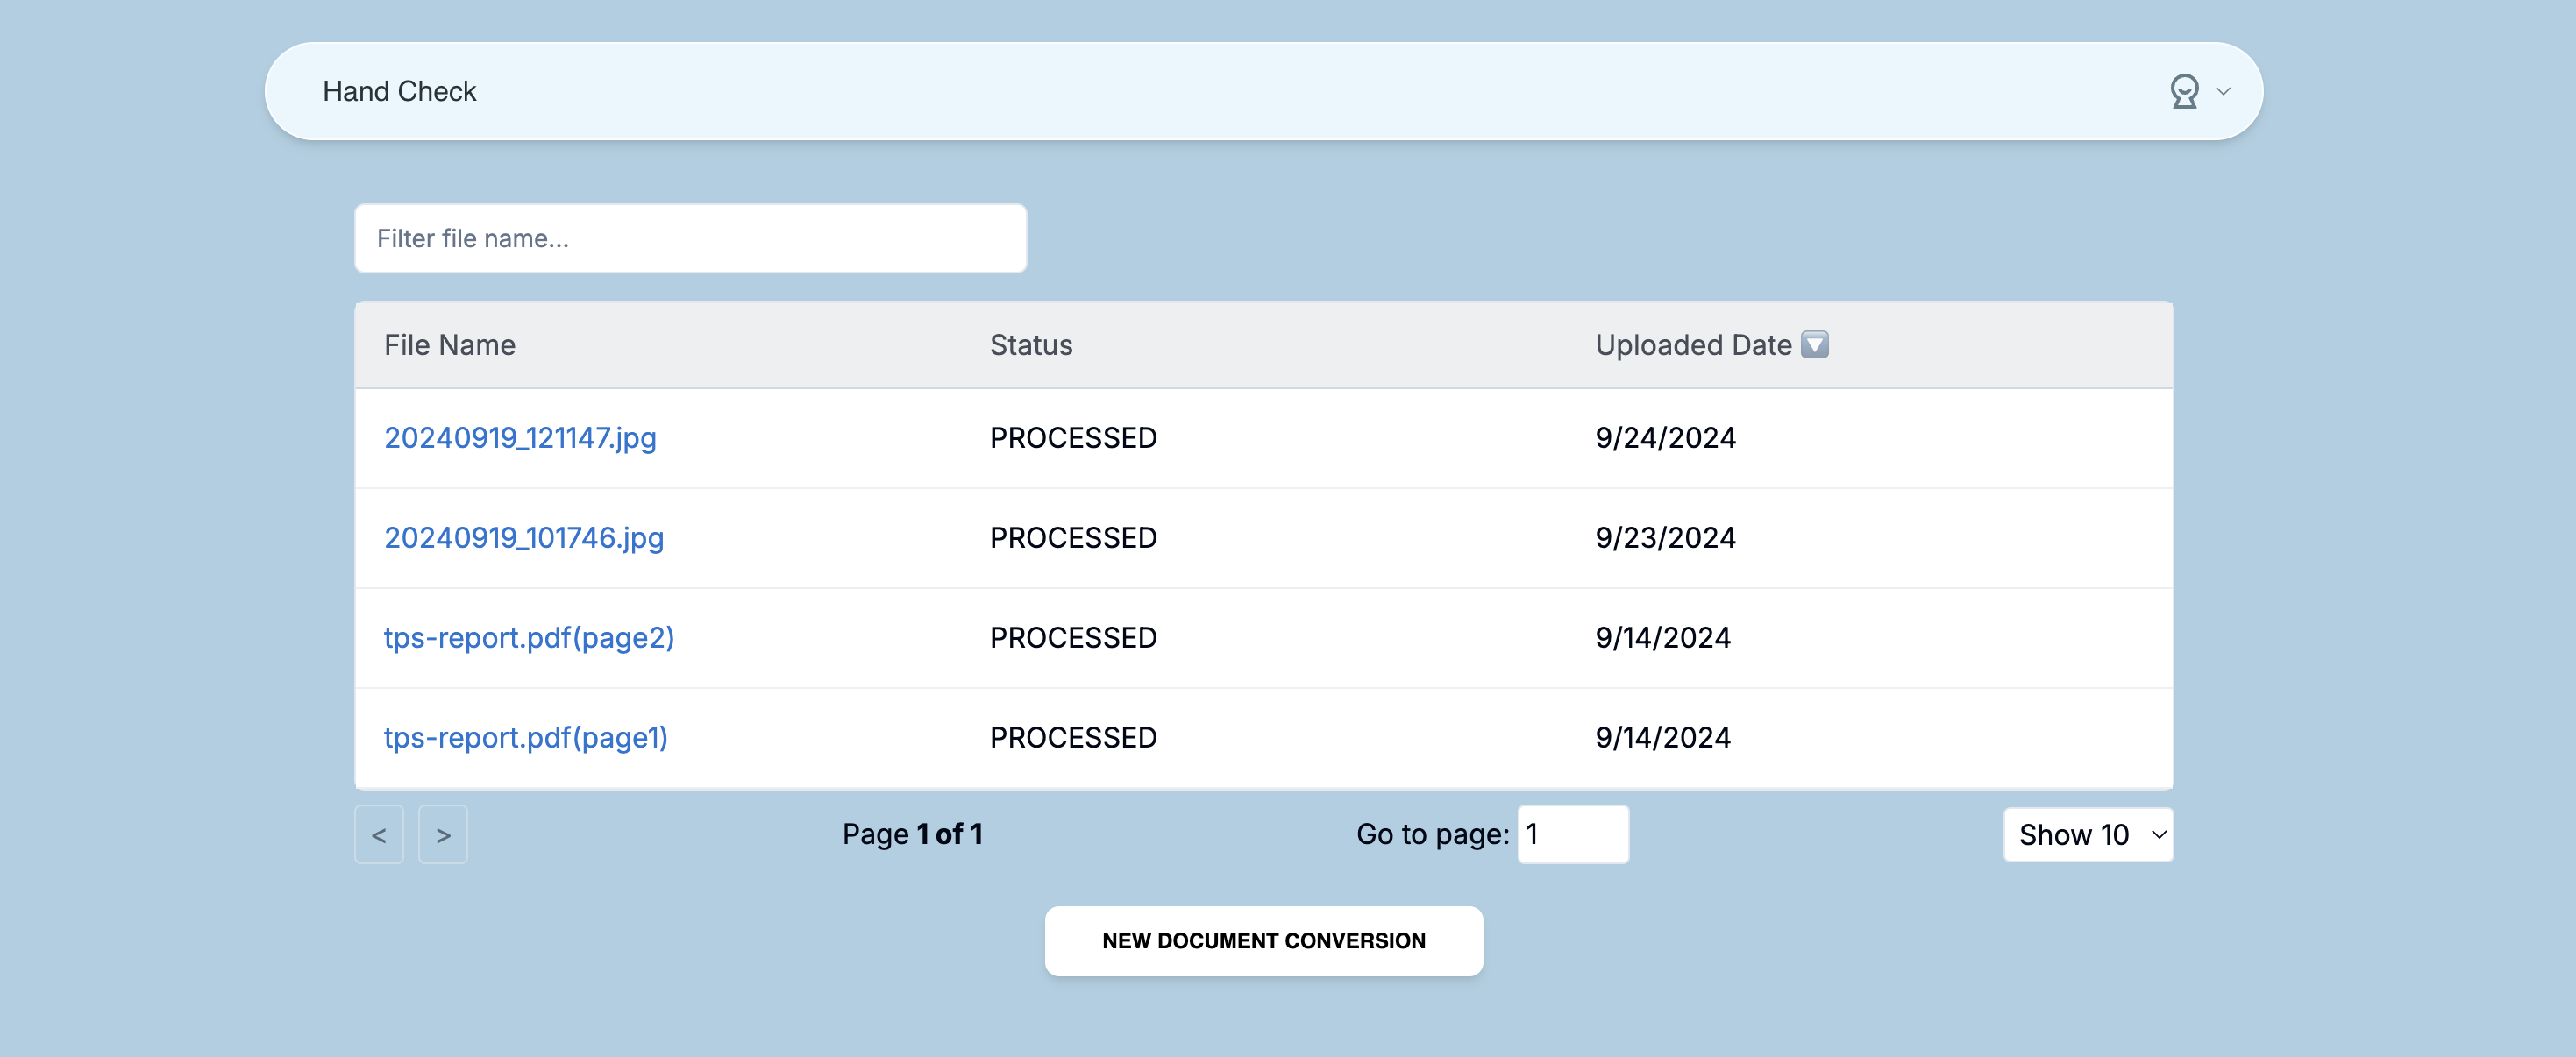Click the Go to page number field
This screenshot has width=2576, height=1057.
coord(1572,834)
